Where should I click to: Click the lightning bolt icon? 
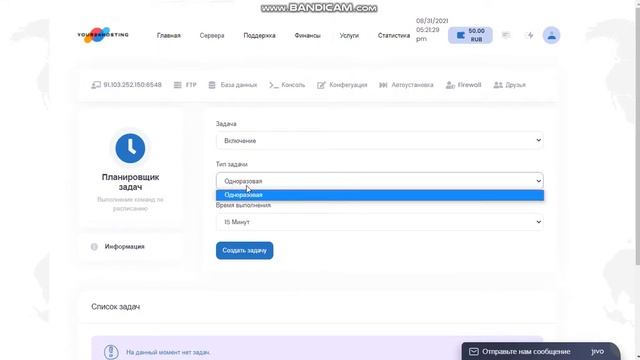click(530, 36)
